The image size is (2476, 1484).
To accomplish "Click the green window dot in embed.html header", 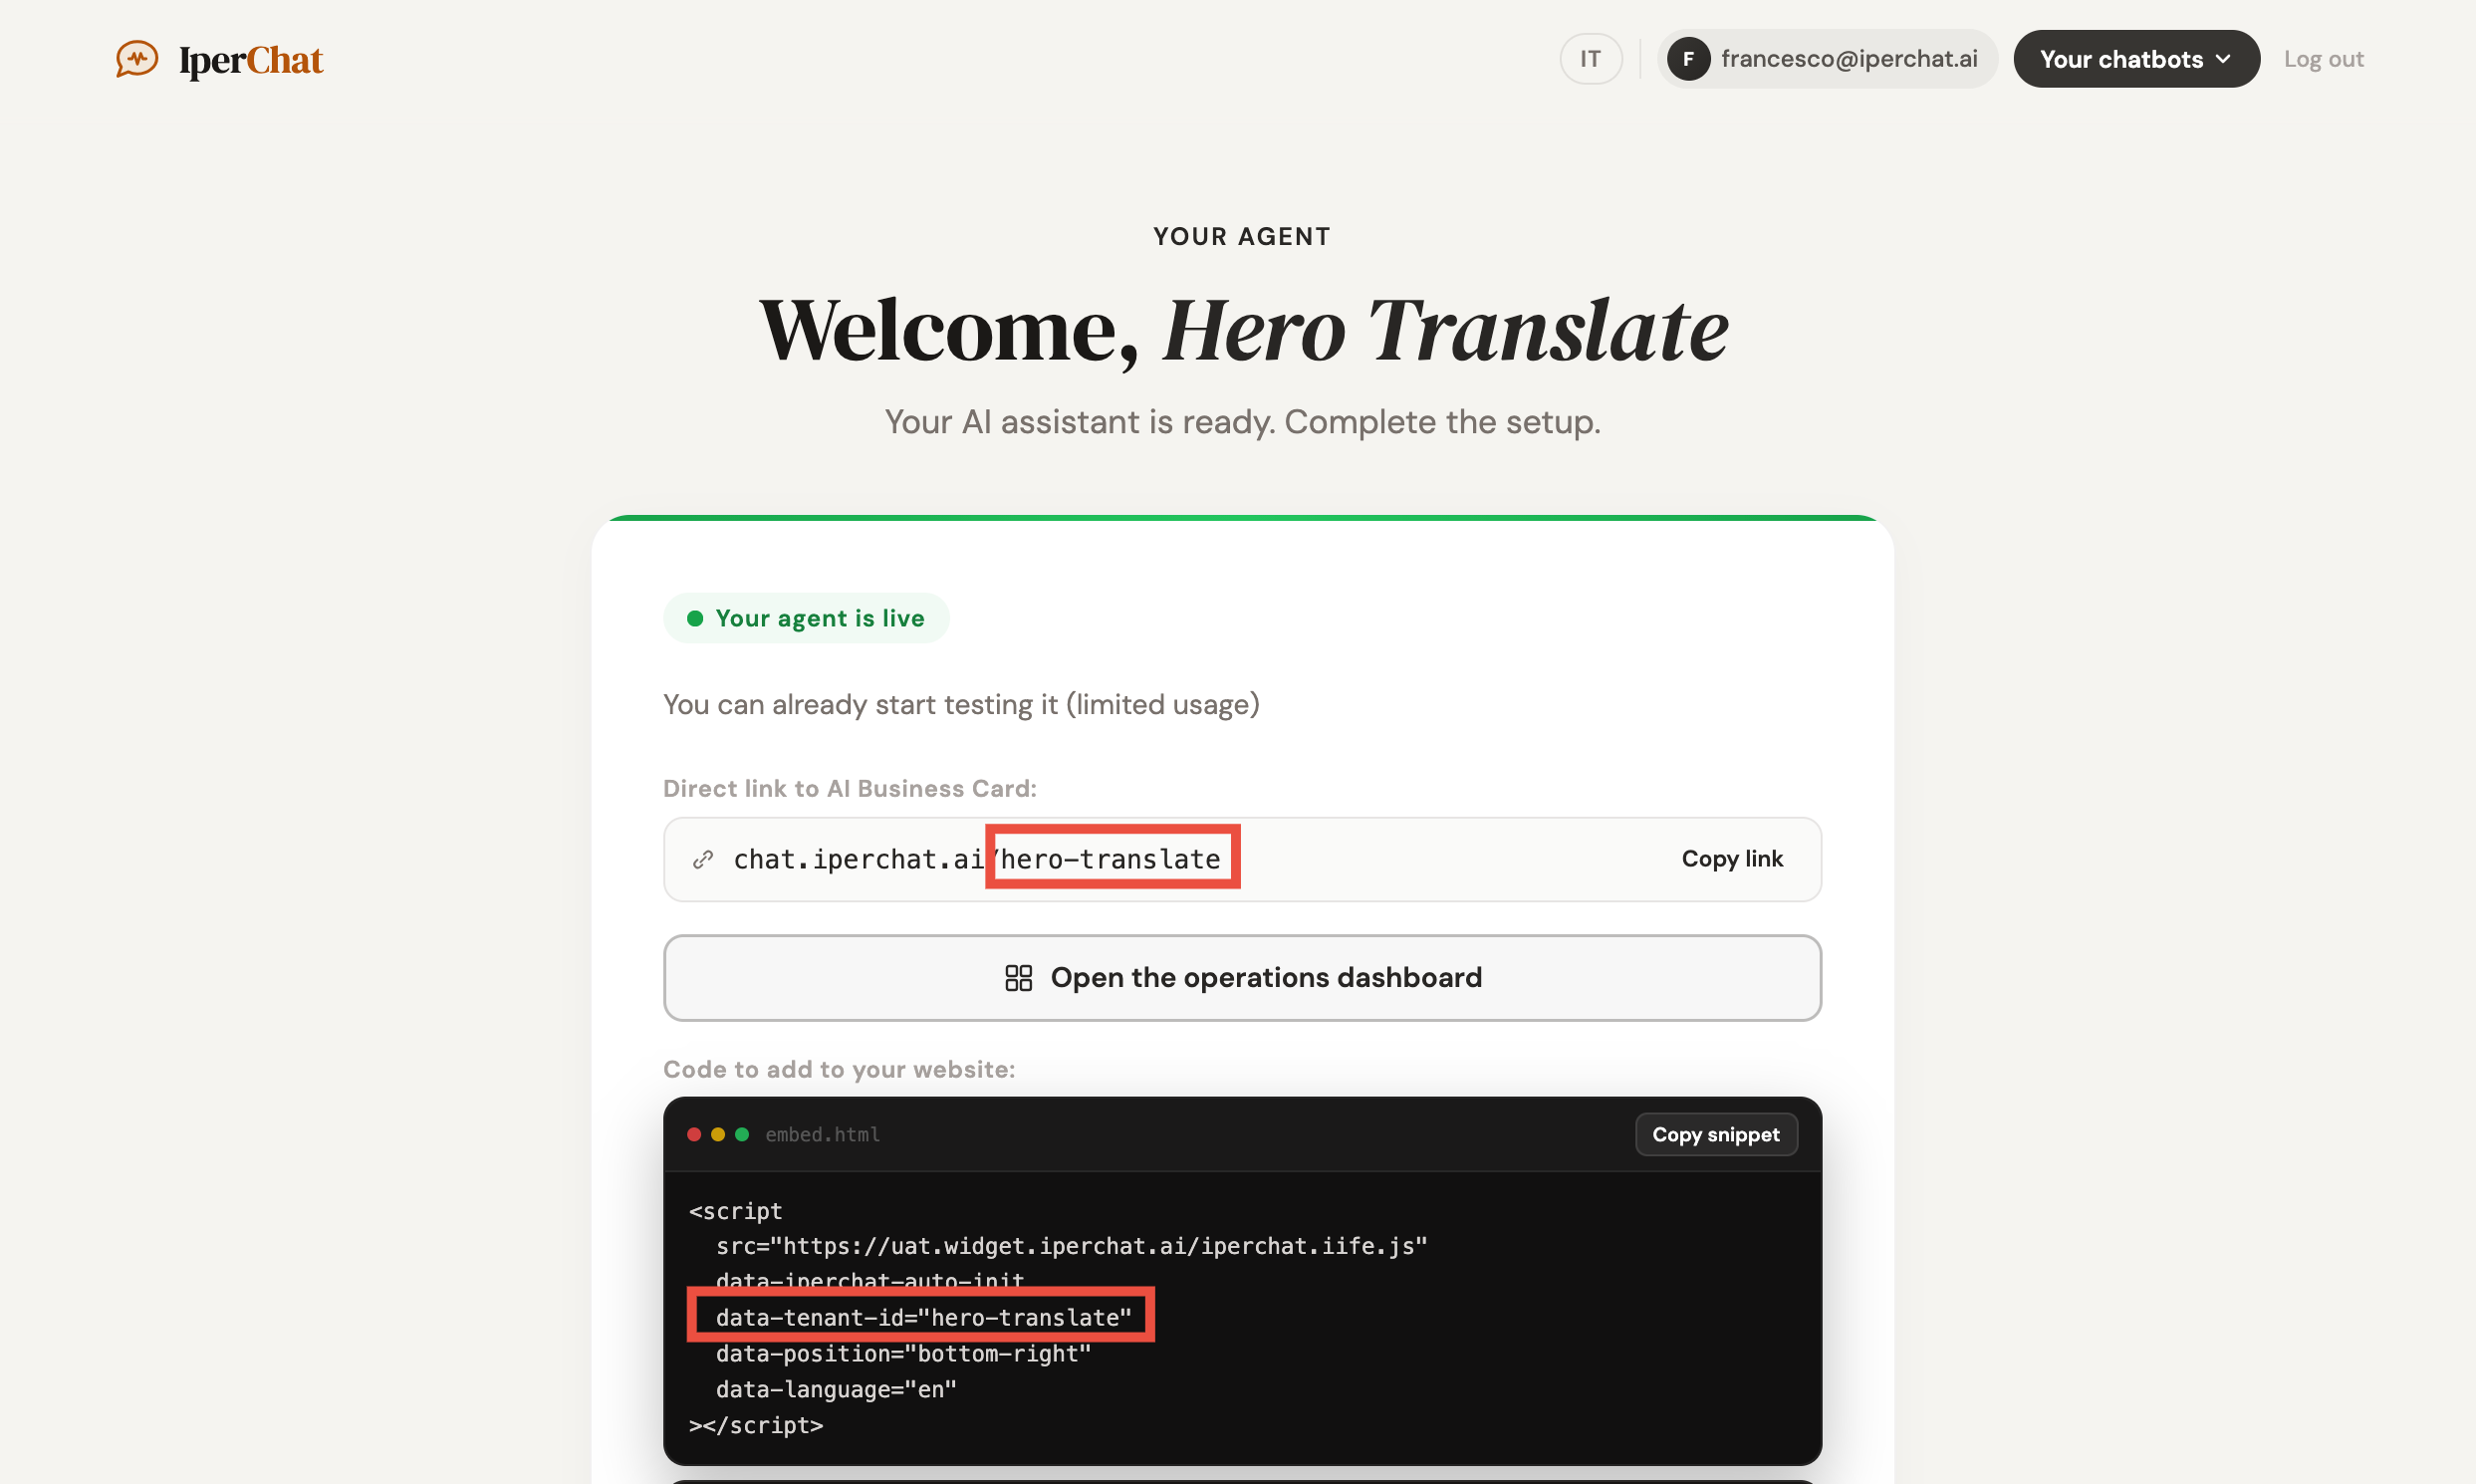I will pyautogui.click(x=742, y=1134).
